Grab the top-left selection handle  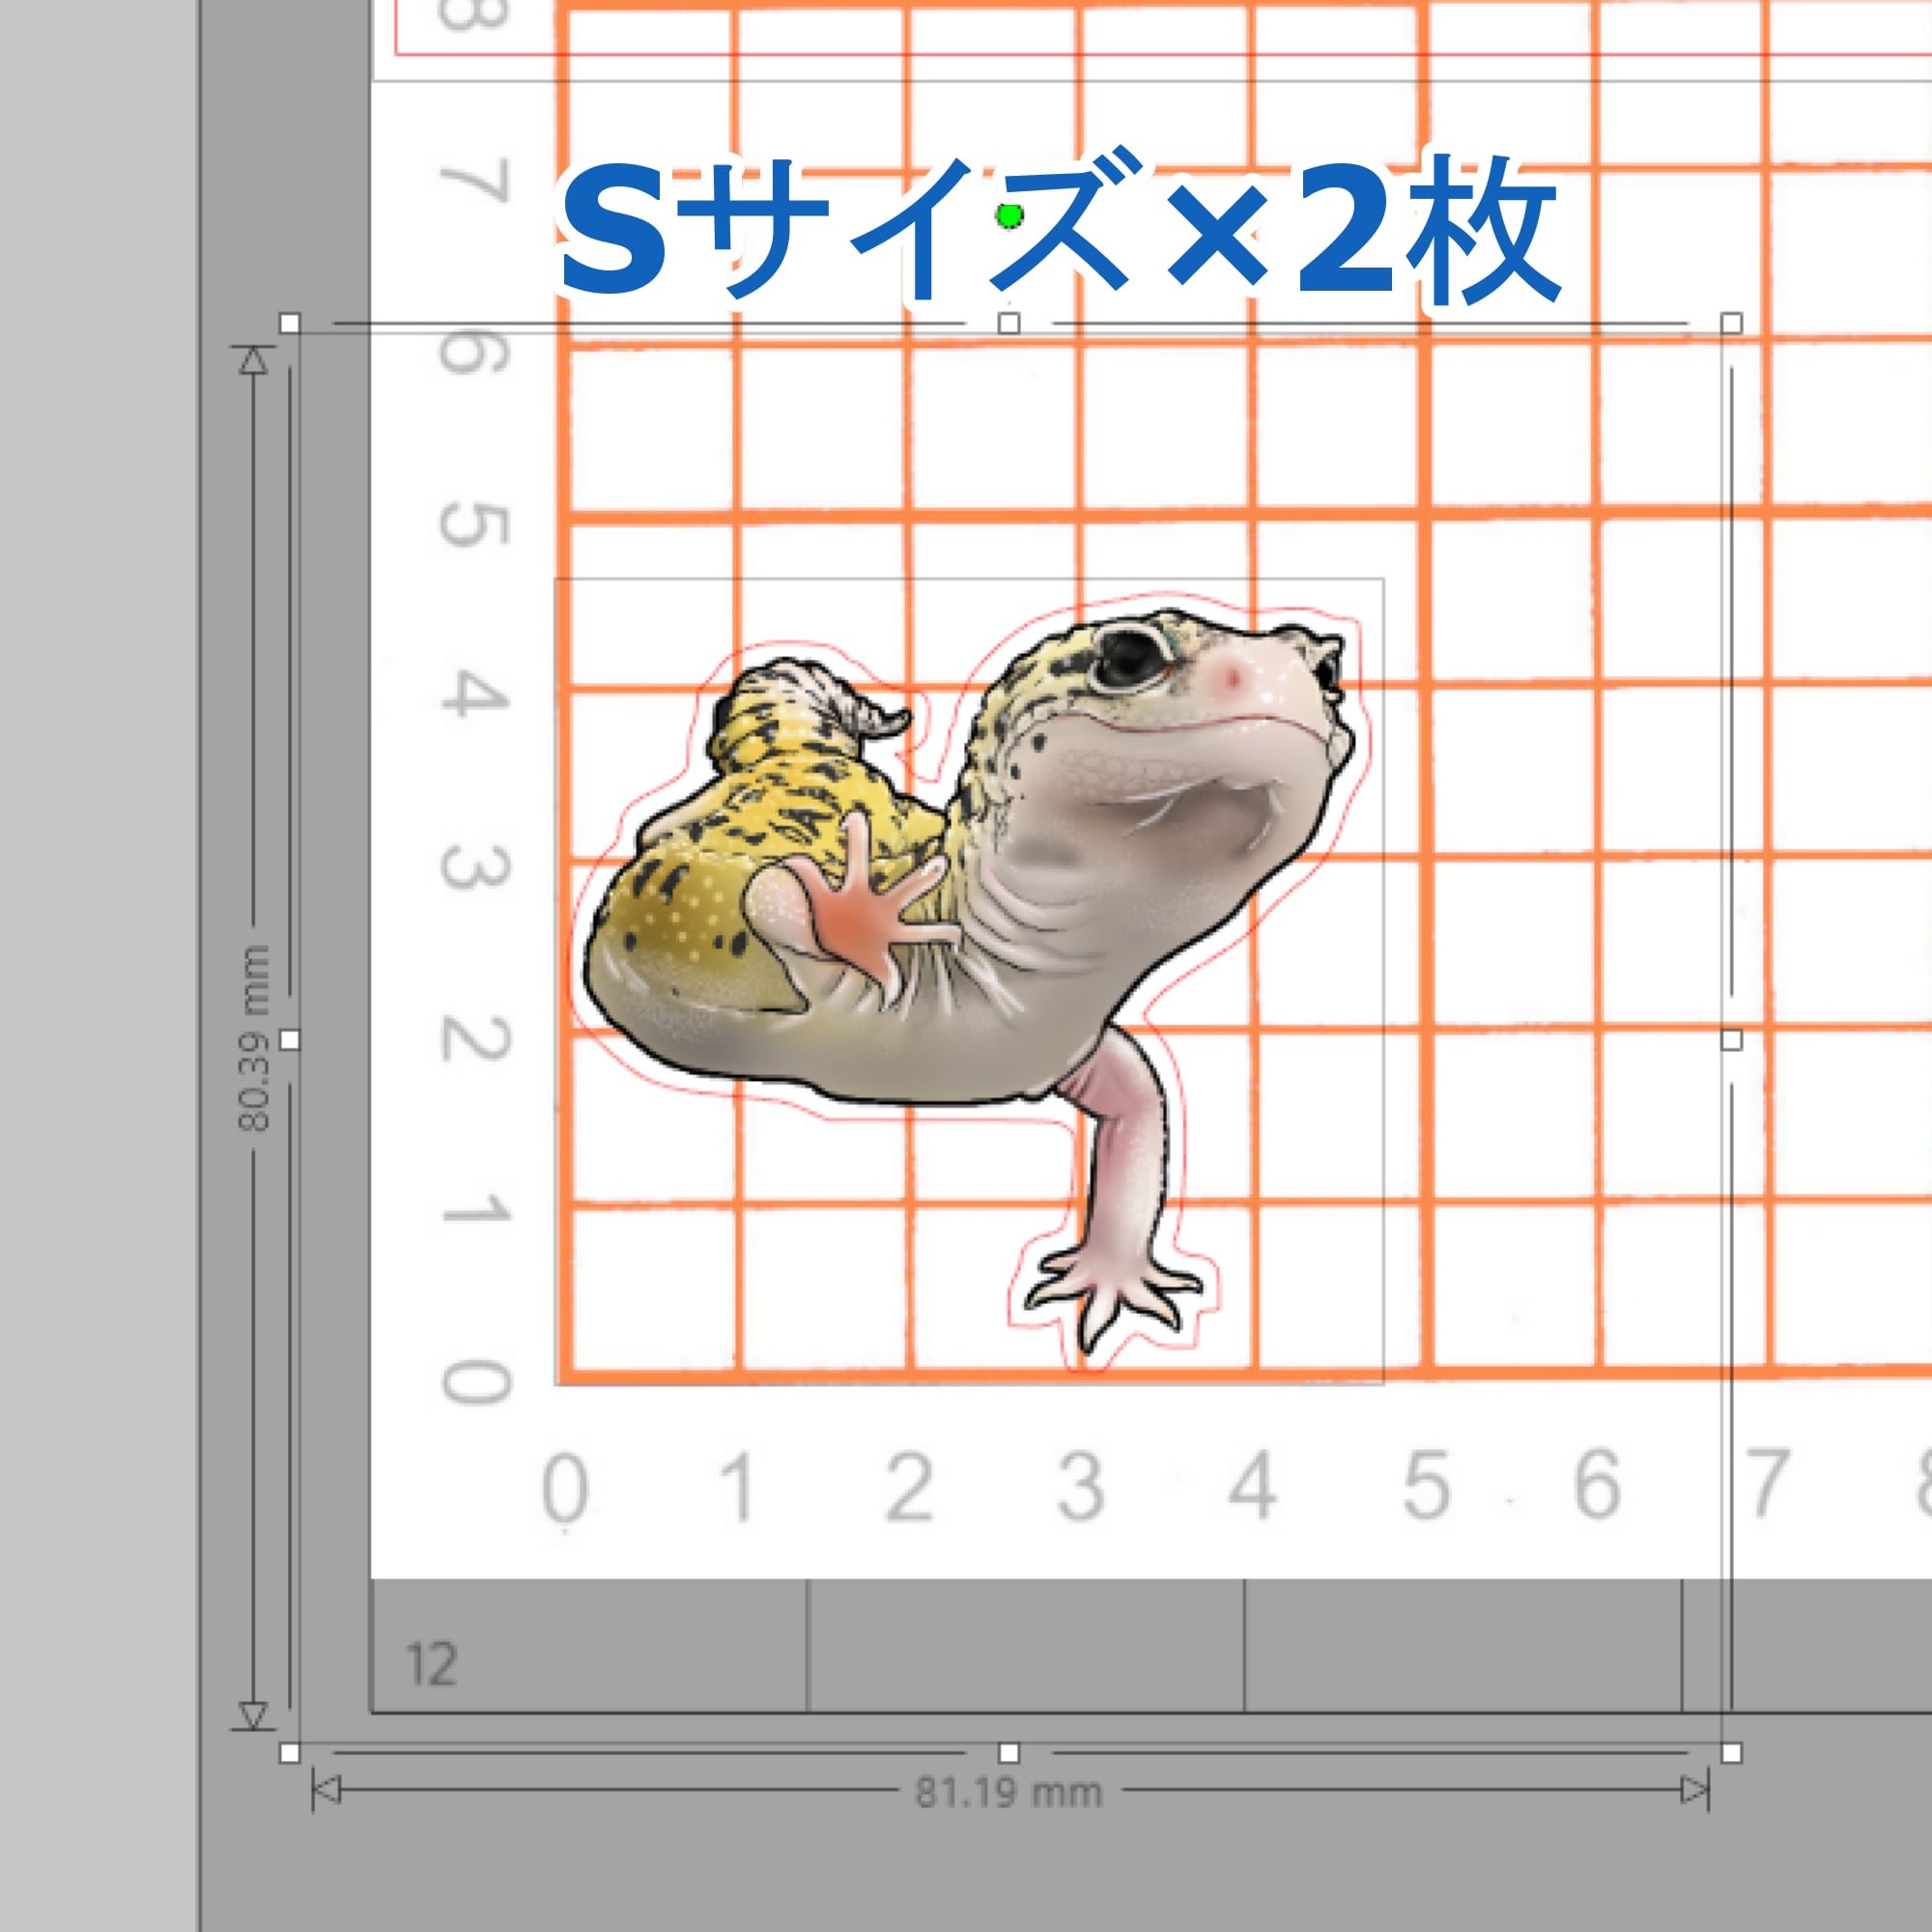coord(290,323)
